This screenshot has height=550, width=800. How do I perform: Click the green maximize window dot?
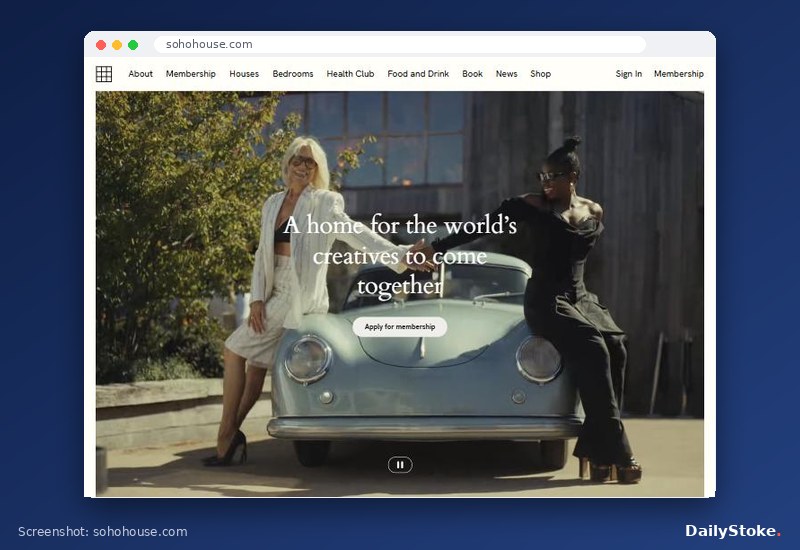(133, 45)
